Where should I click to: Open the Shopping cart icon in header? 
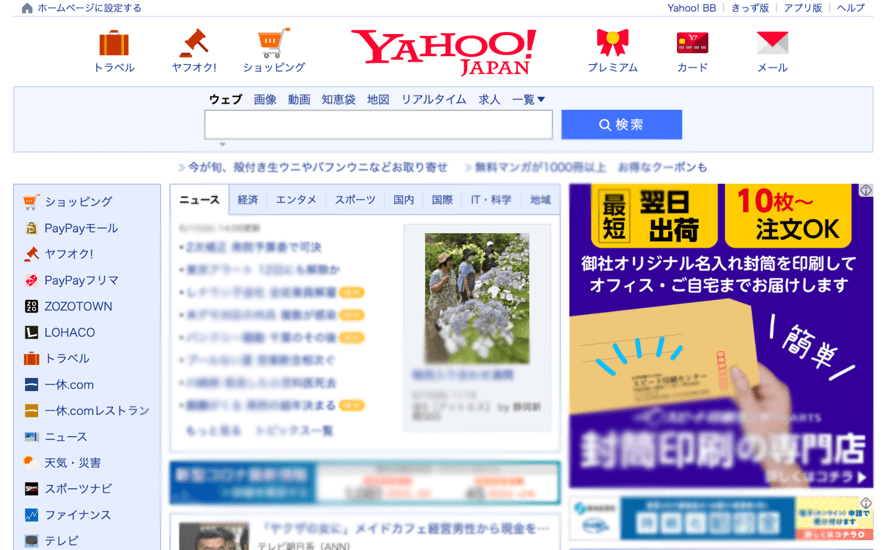274,43
